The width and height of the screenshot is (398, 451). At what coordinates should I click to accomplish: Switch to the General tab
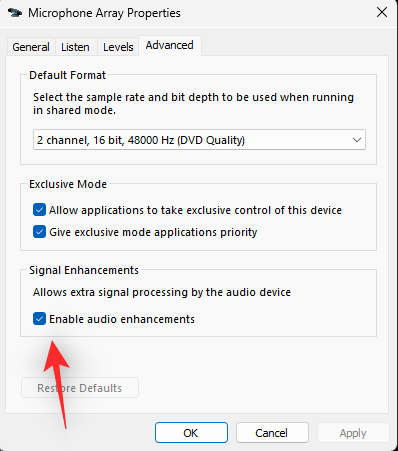(x=31, y=47)
